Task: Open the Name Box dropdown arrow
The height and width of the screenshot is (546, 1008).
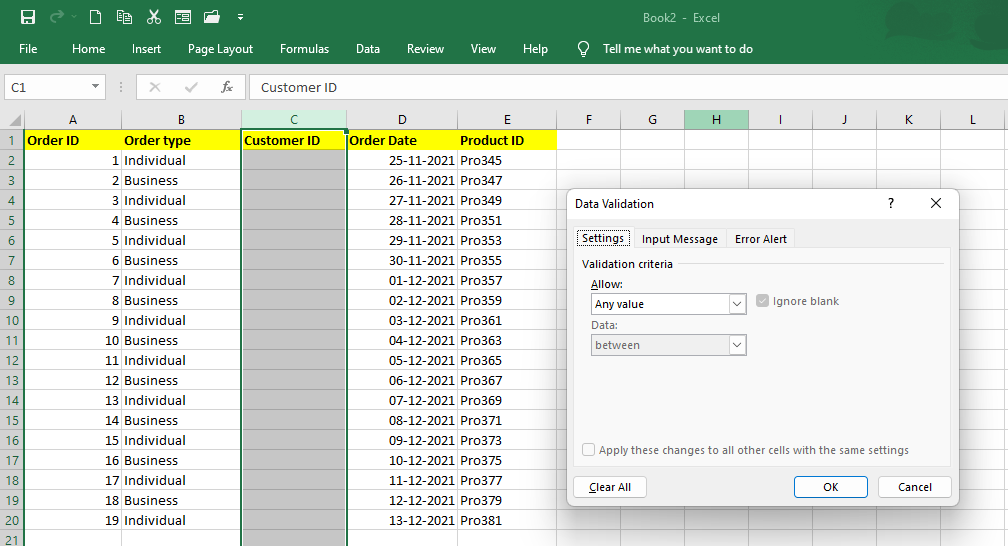Action: point(95,87)
